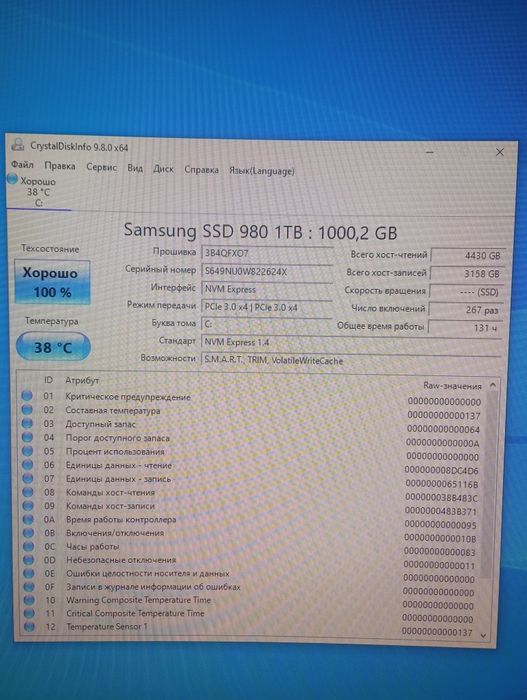Click status icon for attribute 06 Единицы данных - чтение
Image resolution: width=527 pixels, height=700 pixels.
[x=28, y=465]
